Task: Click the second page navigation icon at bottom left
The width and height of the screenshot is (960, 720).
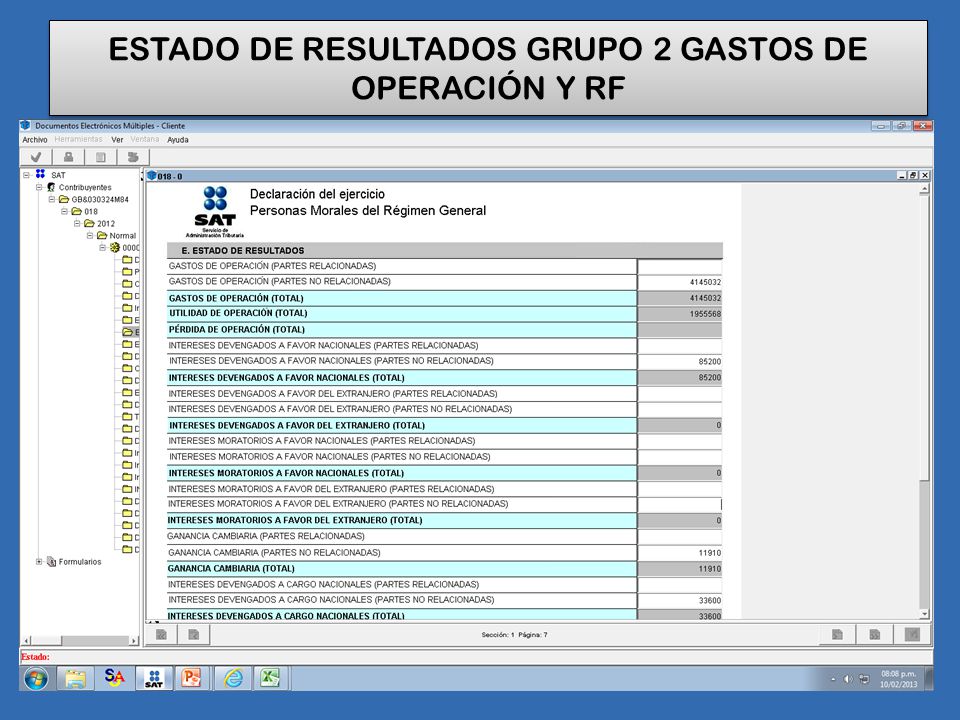Action: (x=193, y=634)
